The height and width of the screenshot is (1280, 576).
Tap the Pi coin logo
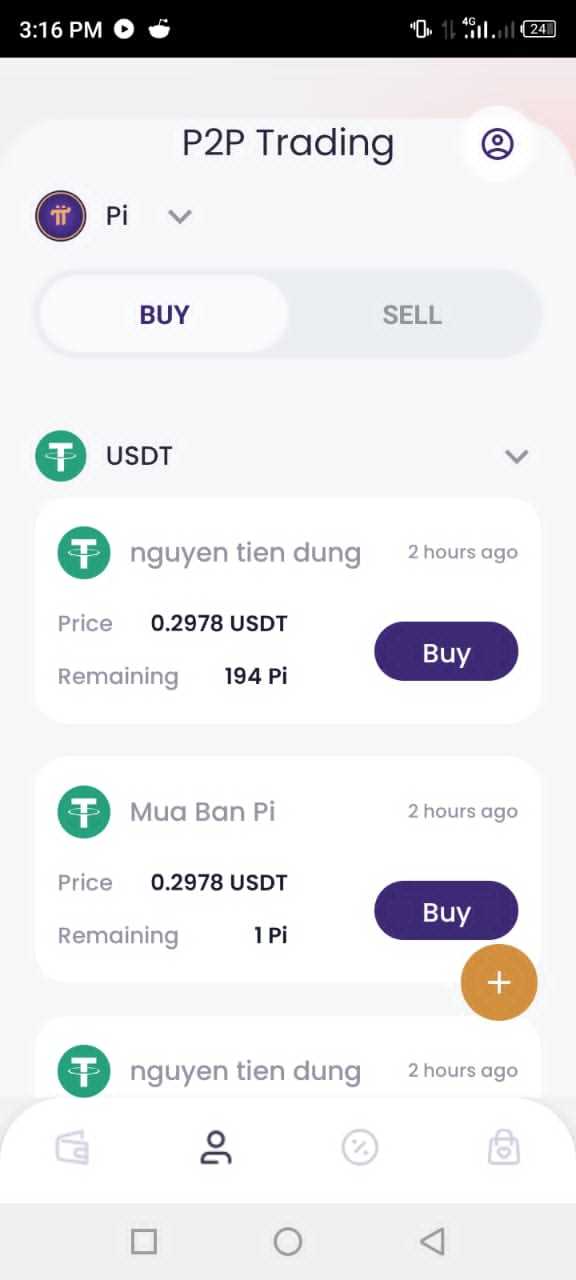61,215
